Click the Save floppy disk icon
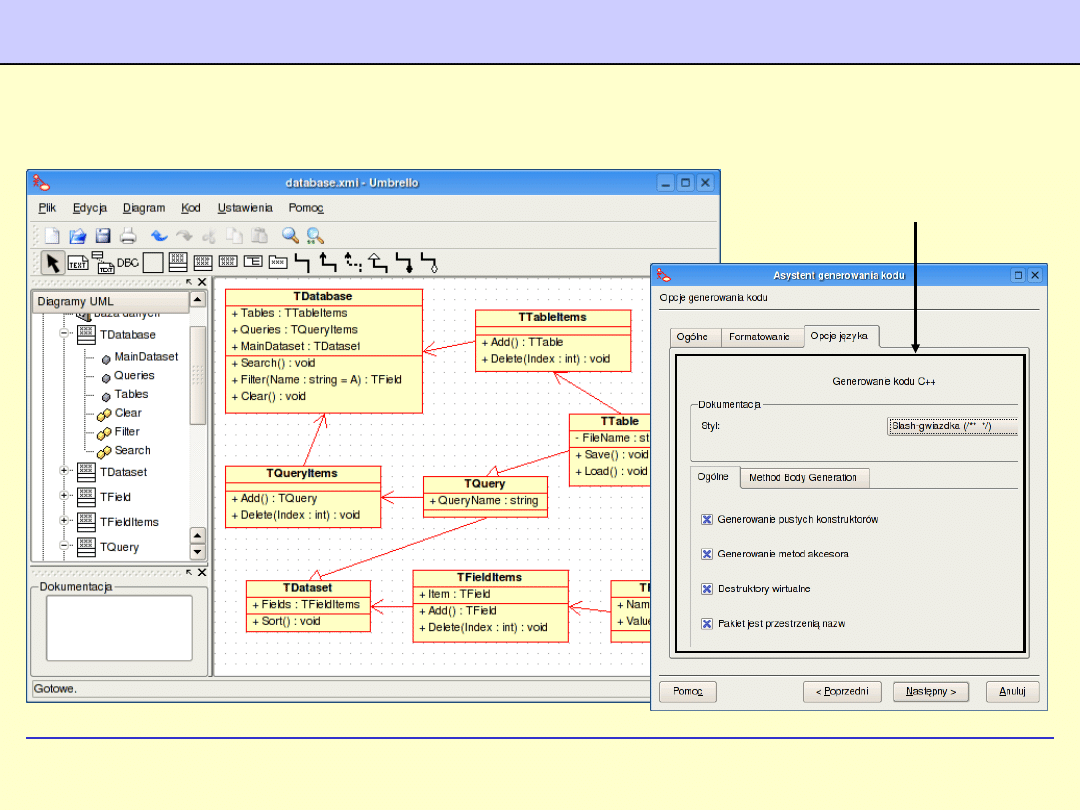Screen dimensions: 1080x810 (x=103, y=236)
